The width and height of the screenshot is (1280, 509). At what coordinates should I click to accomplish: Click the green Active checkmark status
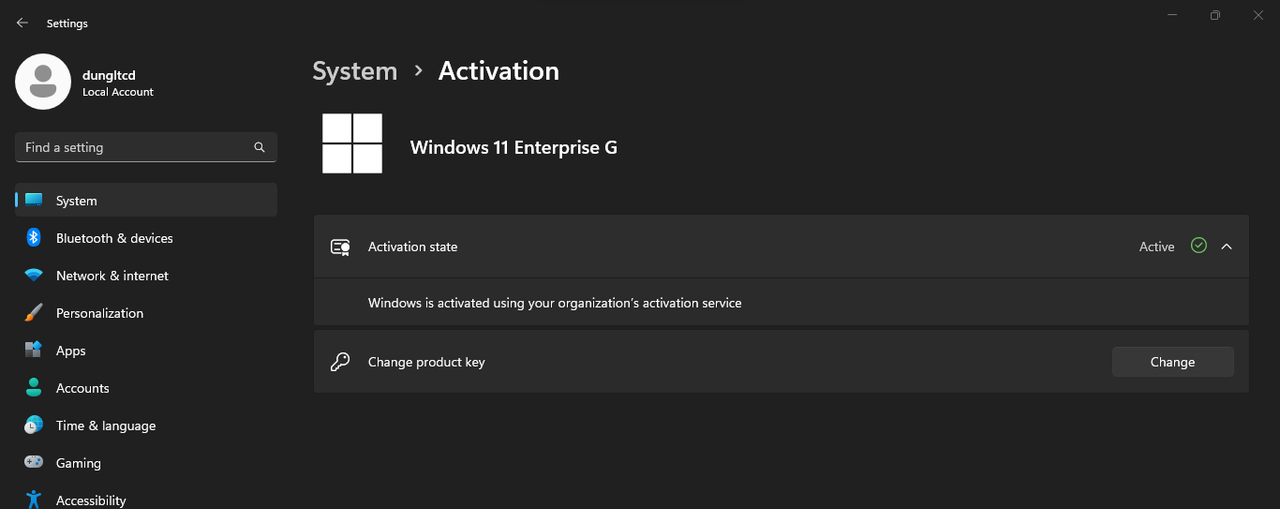point(1199,246)
